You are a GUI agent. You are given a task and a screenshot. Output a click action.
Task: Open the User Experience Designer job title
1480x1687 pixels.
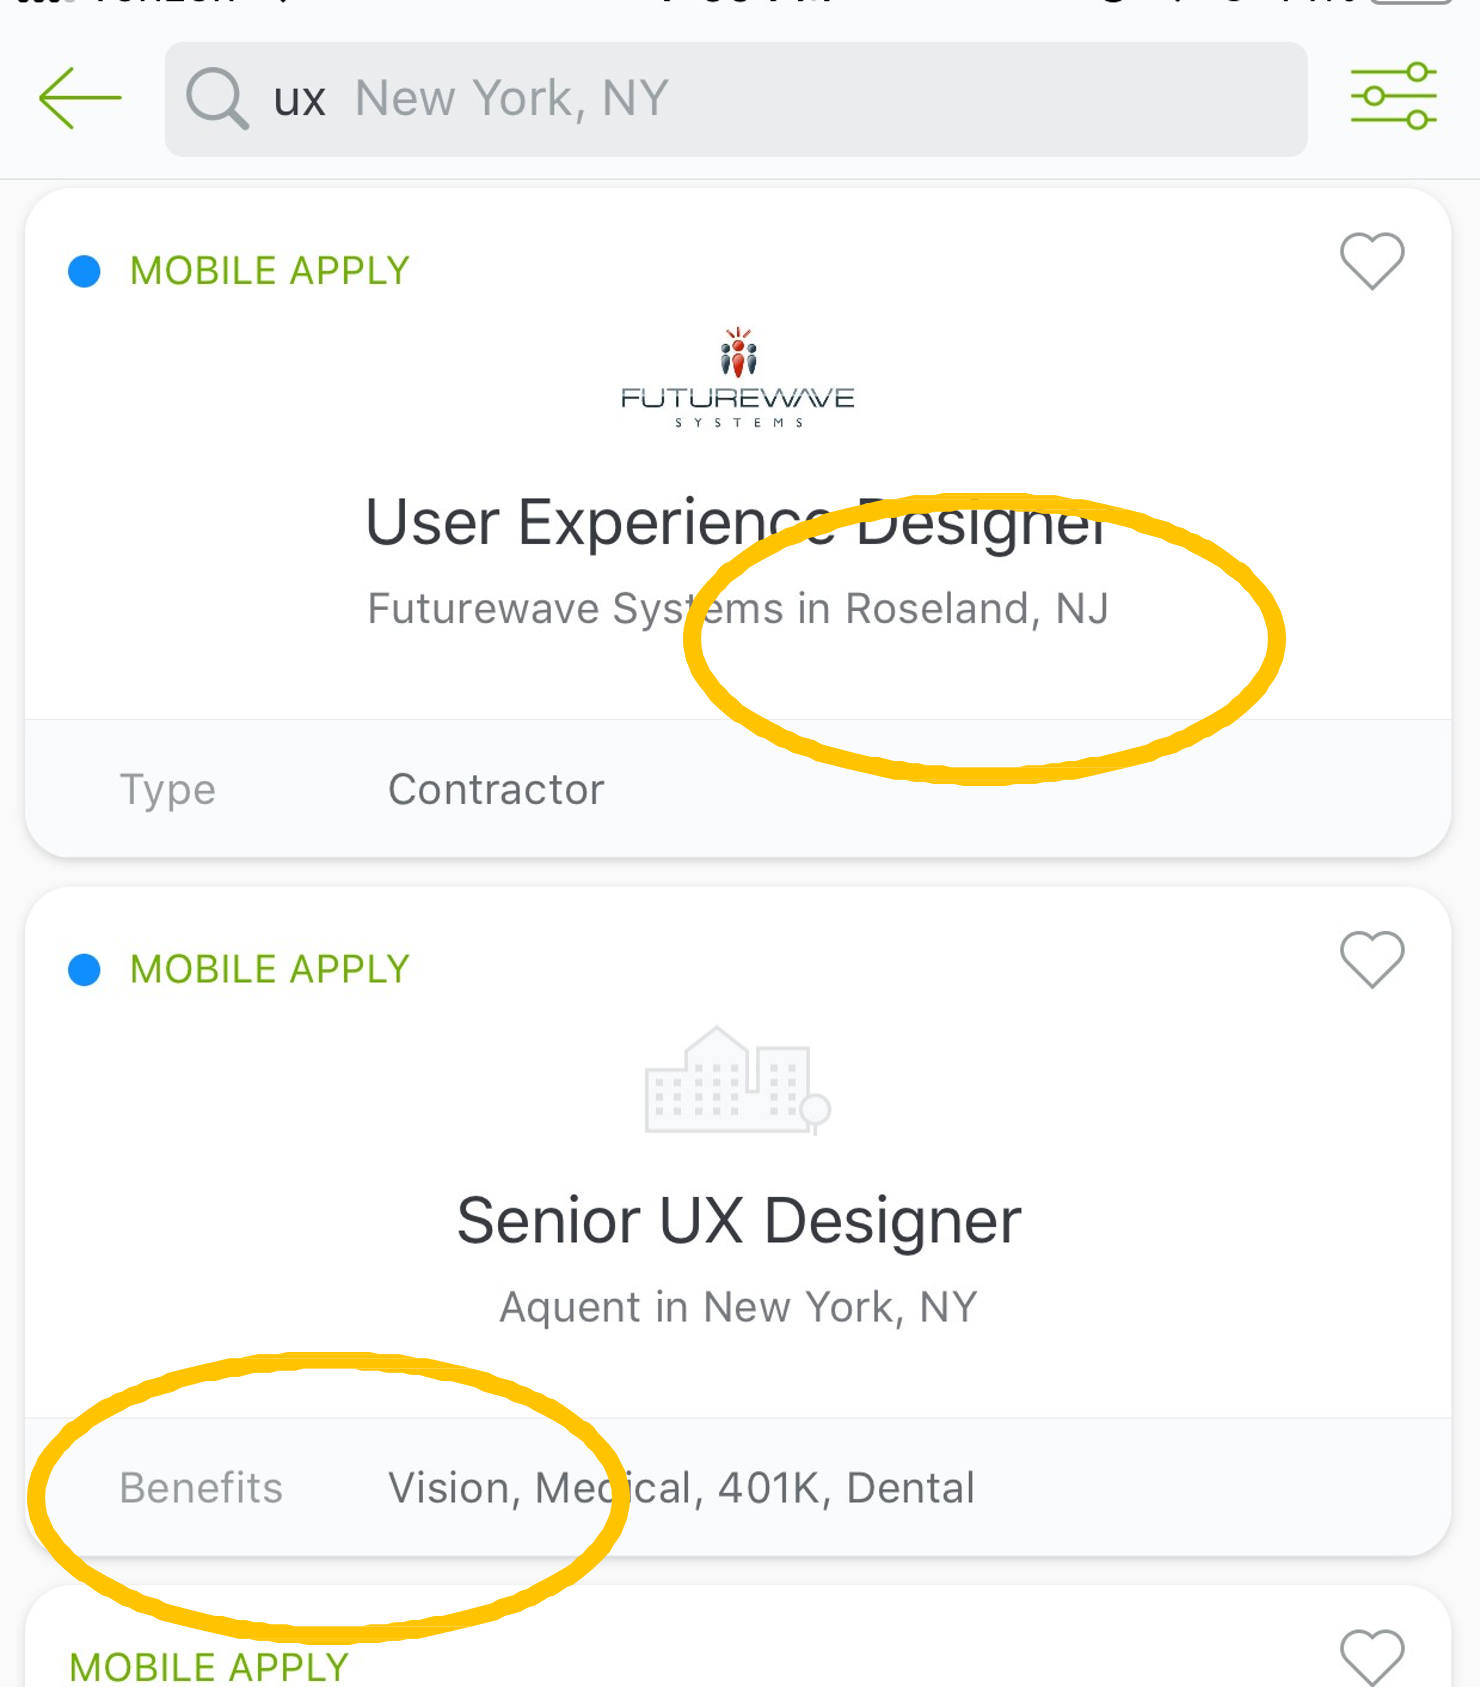[737, 522]
